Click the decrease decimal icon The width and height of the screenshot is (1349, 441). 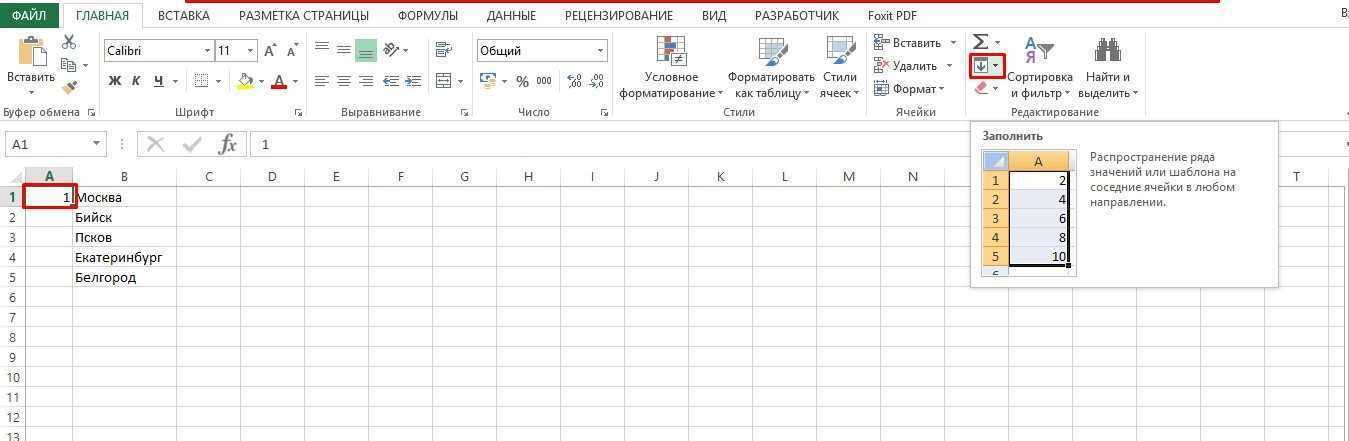coord(597,81)
